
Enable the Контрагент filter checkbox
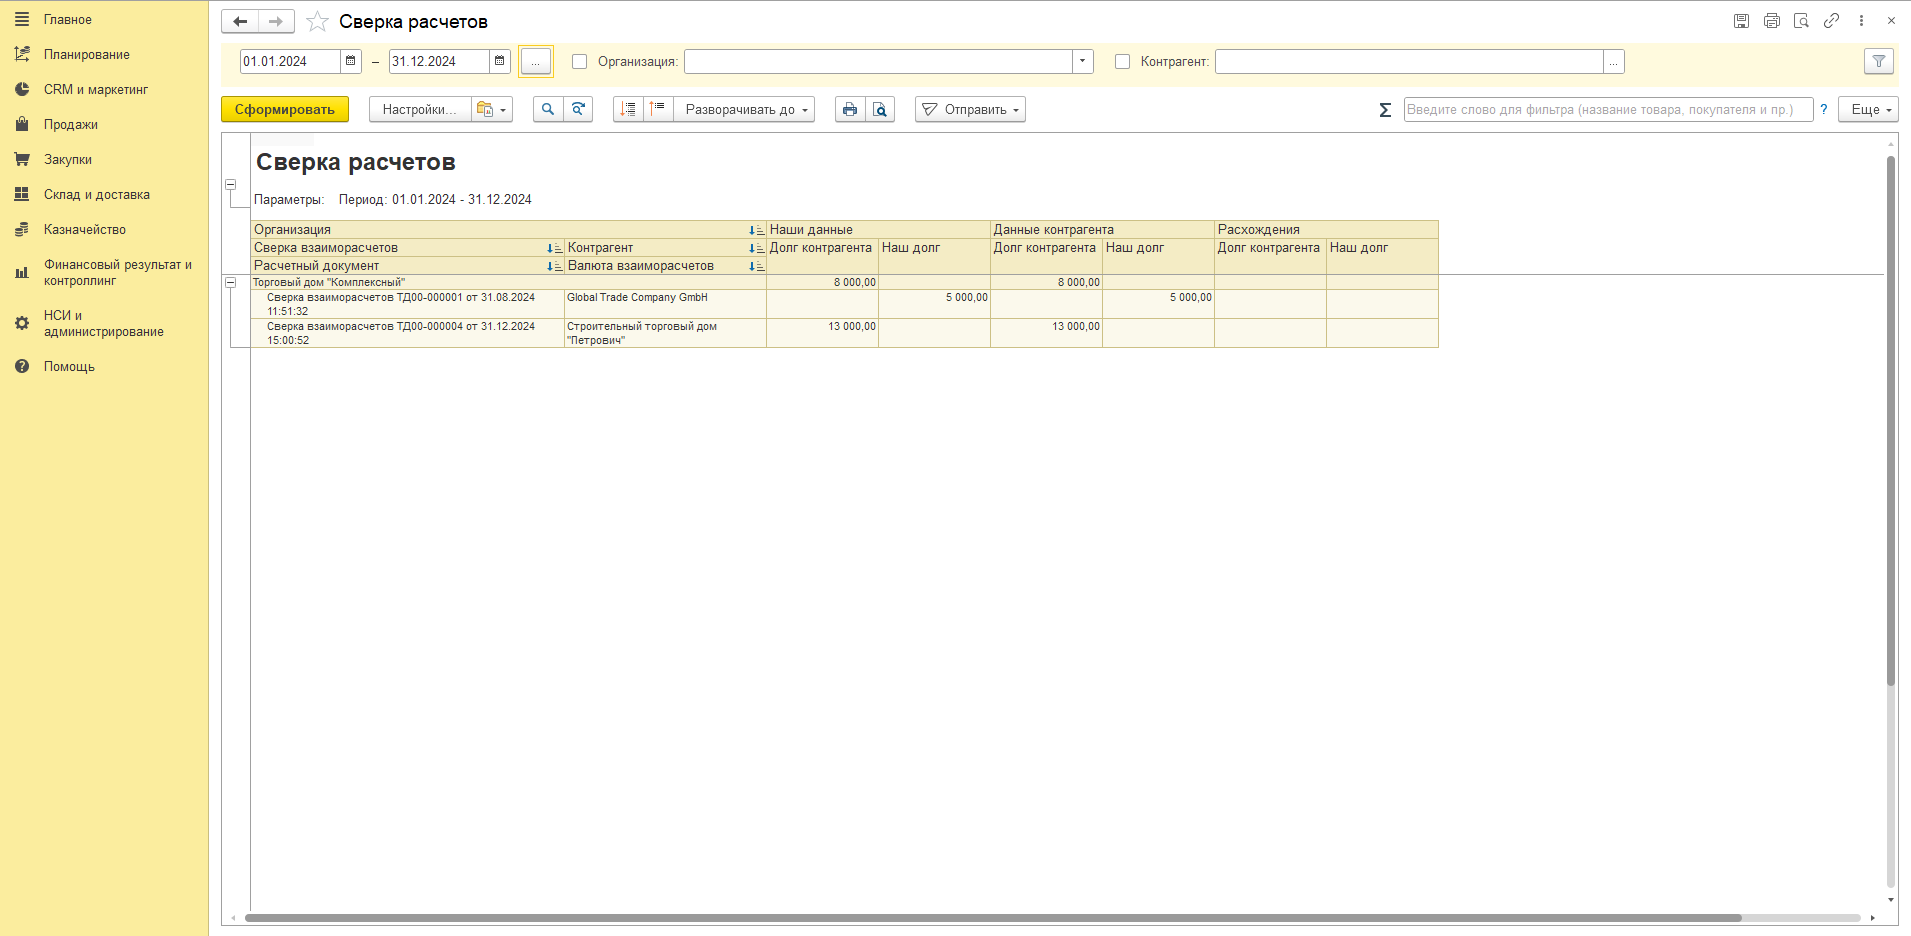[1122, 61]
